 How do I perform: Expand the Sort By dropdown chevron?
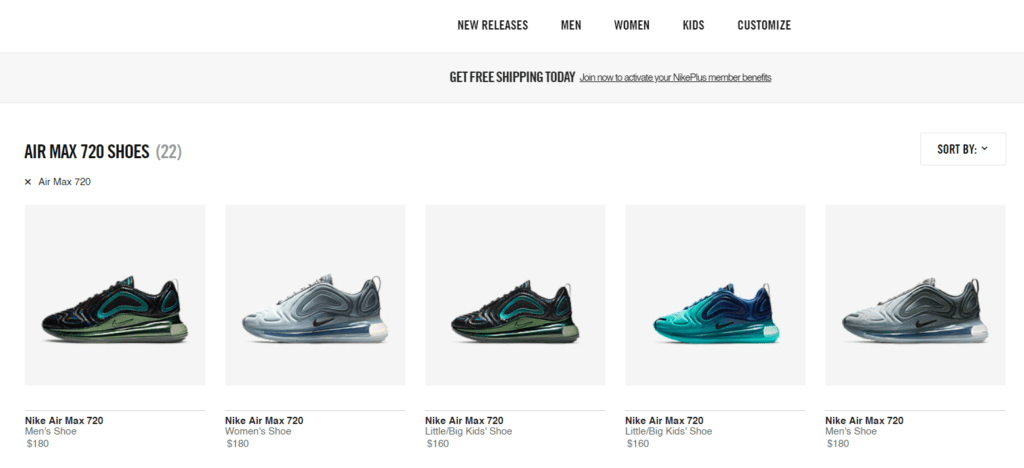pos(984,149)
